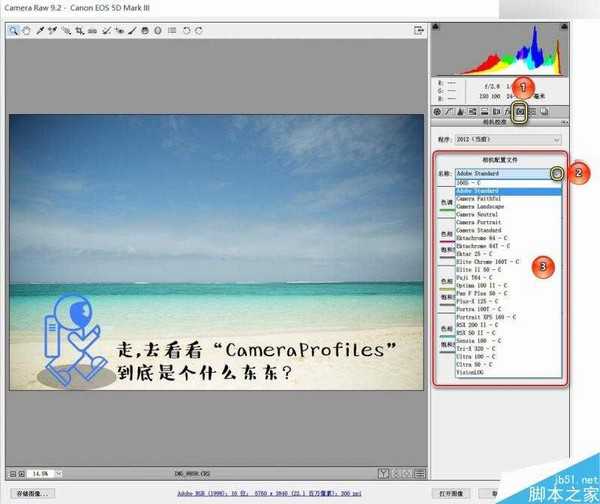Open the Presets panel tab
The height and width of the screenshot is (504, 600).
click(x=533, y=112)
